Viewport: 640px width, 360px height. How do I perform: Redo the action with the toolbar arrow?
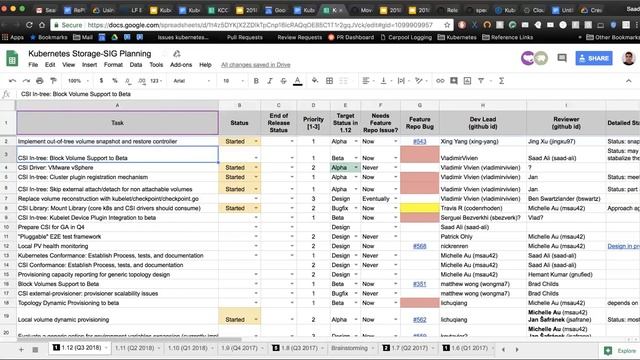coord(26,81)
